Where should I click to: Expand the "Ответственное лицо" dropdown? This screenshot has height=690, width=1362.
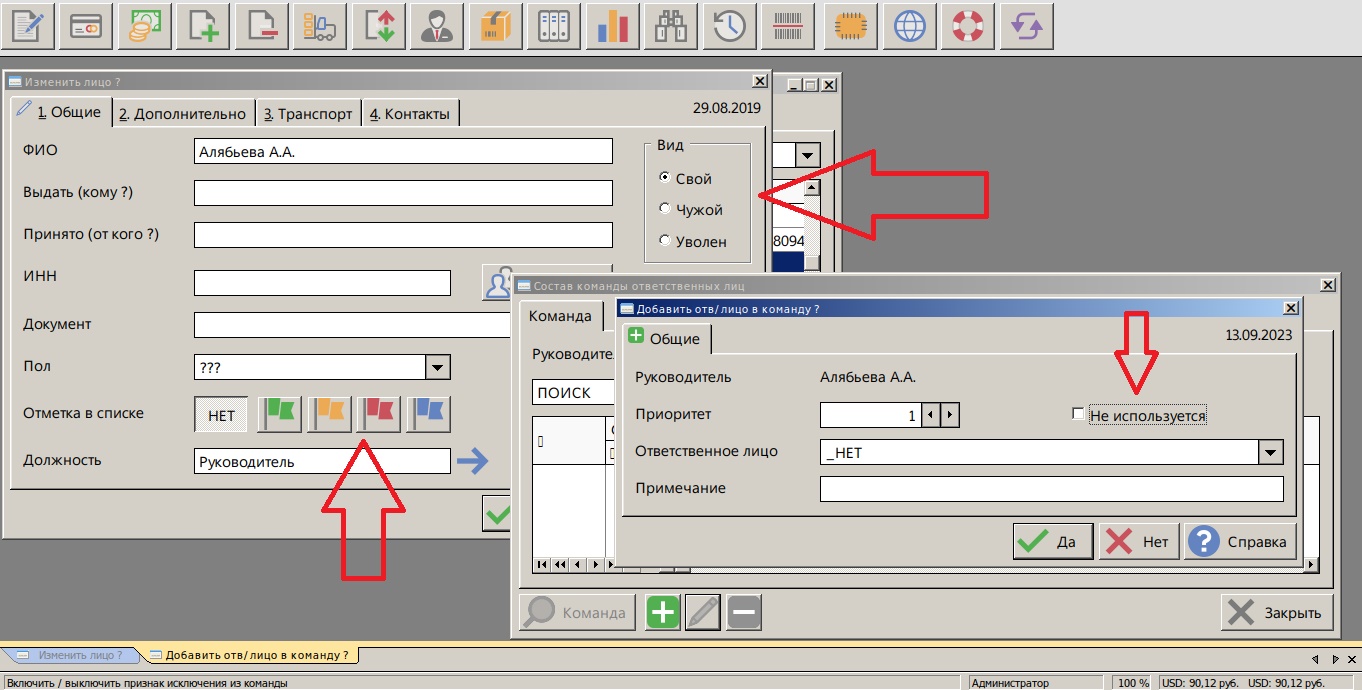tap(1270, 453)
